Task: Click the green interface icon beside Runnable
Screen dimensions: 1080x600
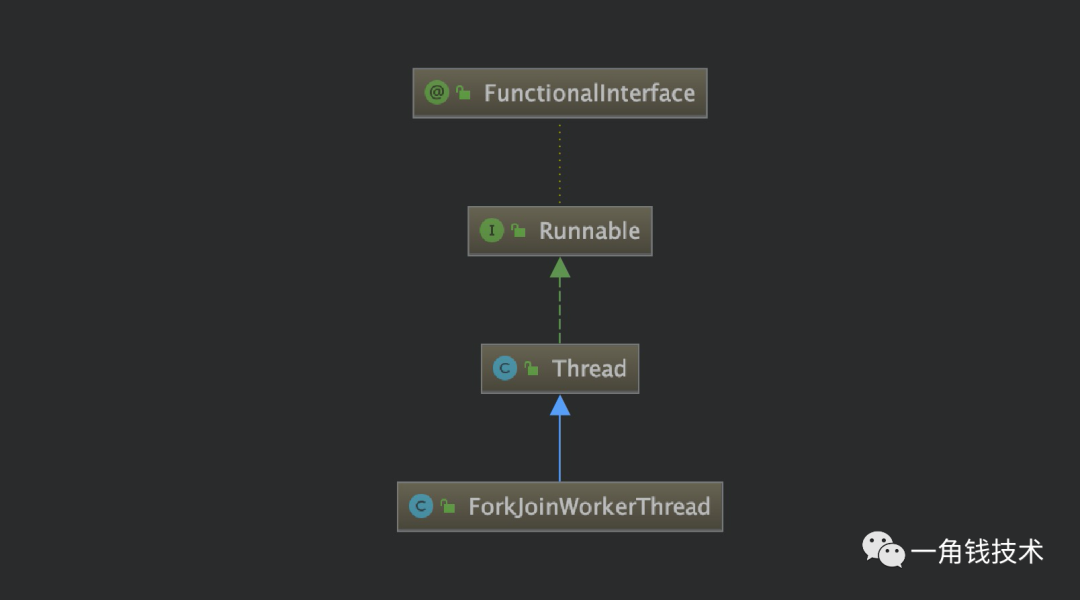Action: tap(491, 231)
